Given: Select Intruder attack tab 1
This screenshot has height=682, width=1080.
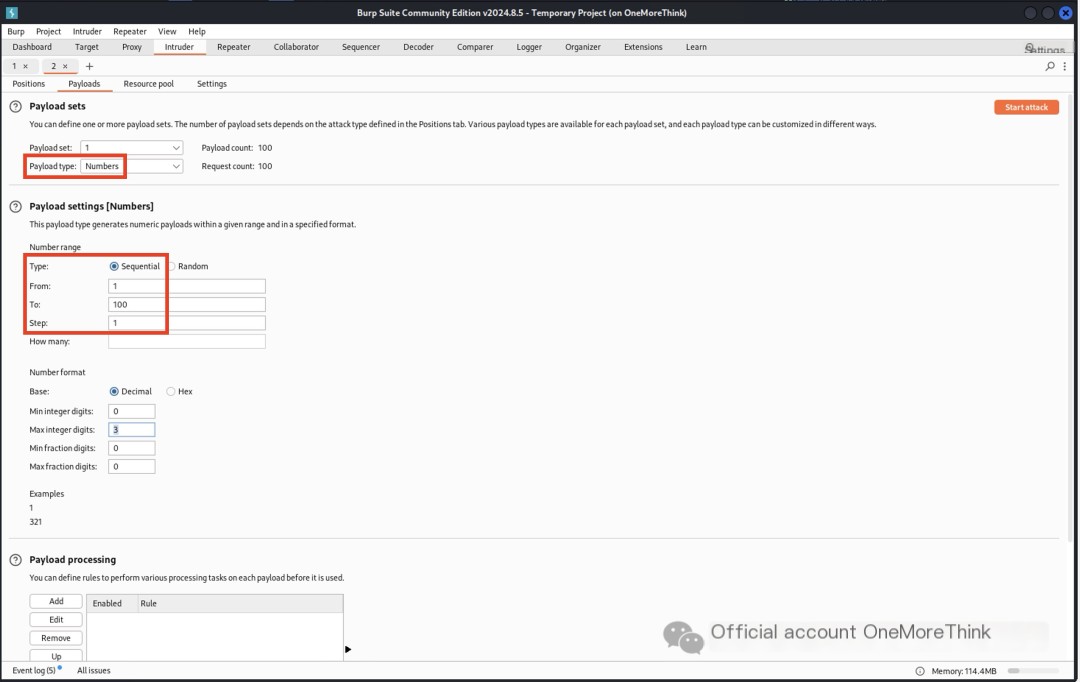Looking at the screenshot, I should [x=14, y=66].
